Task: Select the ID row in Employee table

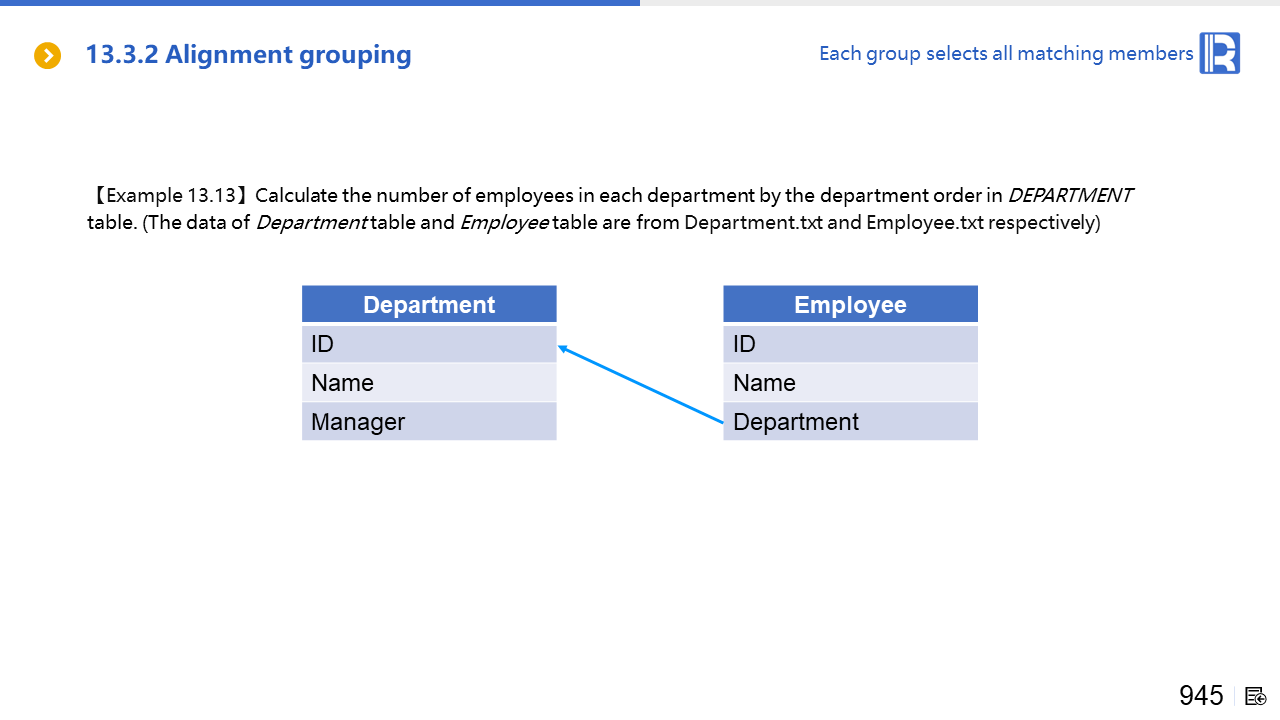Action: 850,344
